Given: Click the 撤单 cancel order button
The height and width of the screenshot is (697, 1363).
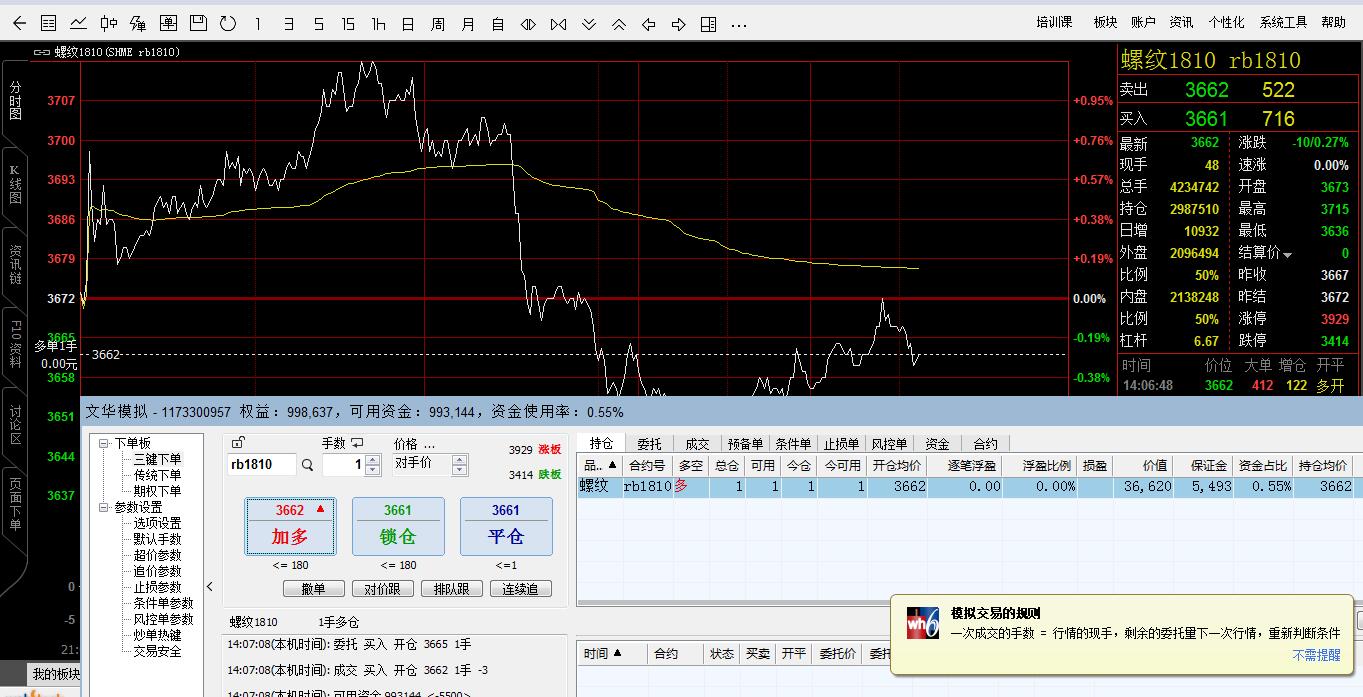Looking at the screenshot, I should pos(313,589).
